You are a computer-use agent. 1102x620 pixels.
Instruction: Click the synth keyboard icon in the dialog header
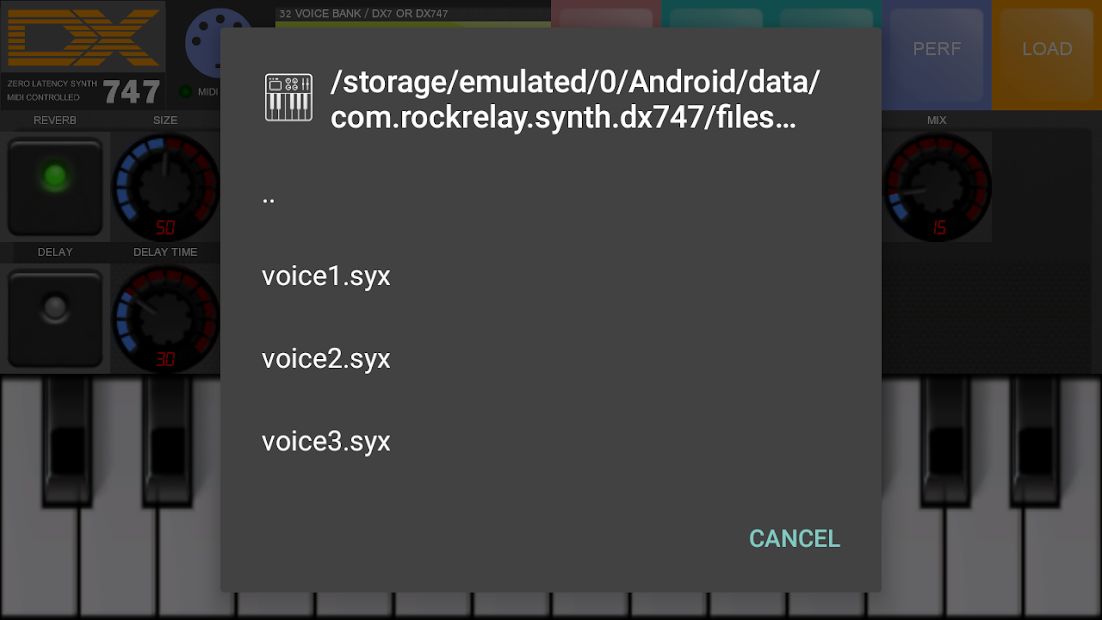288,98
